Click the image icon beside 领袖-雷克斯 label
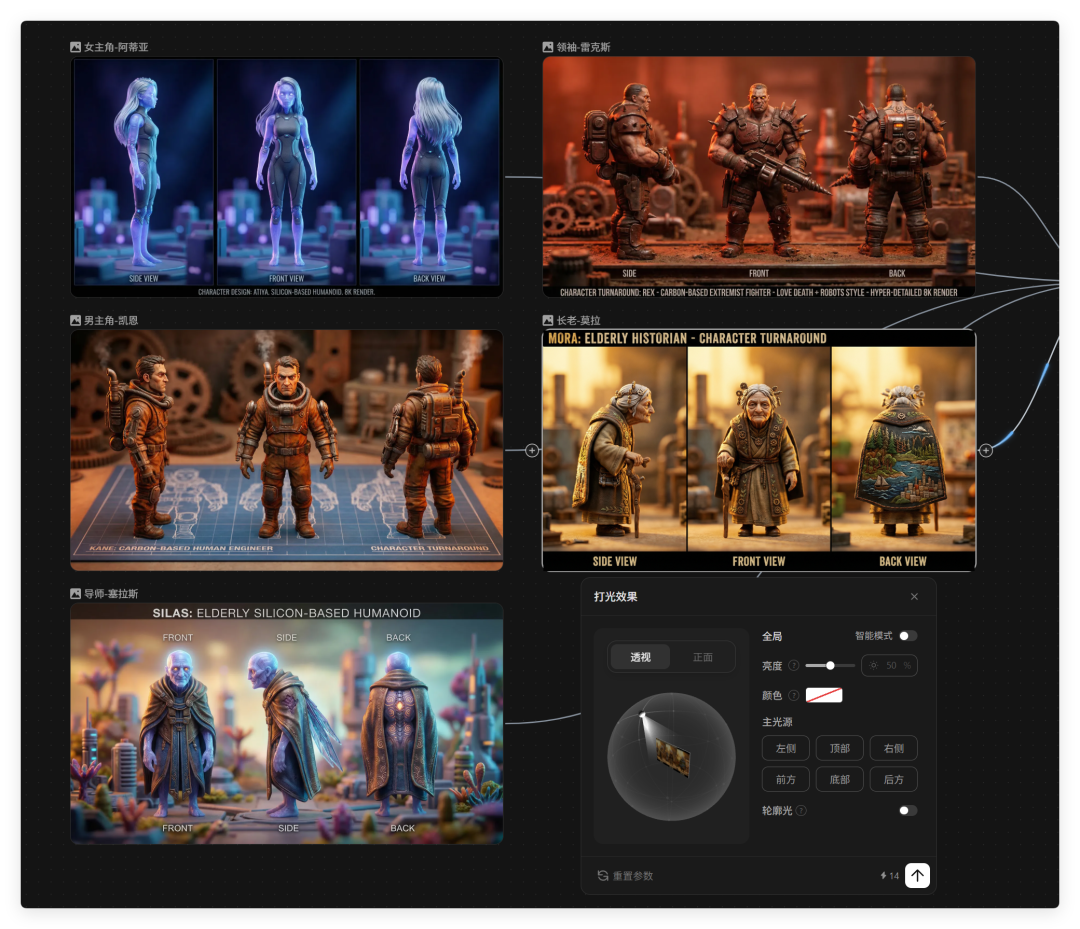Viewport: 1080px width, 929px height. click(x=548, y=47)
